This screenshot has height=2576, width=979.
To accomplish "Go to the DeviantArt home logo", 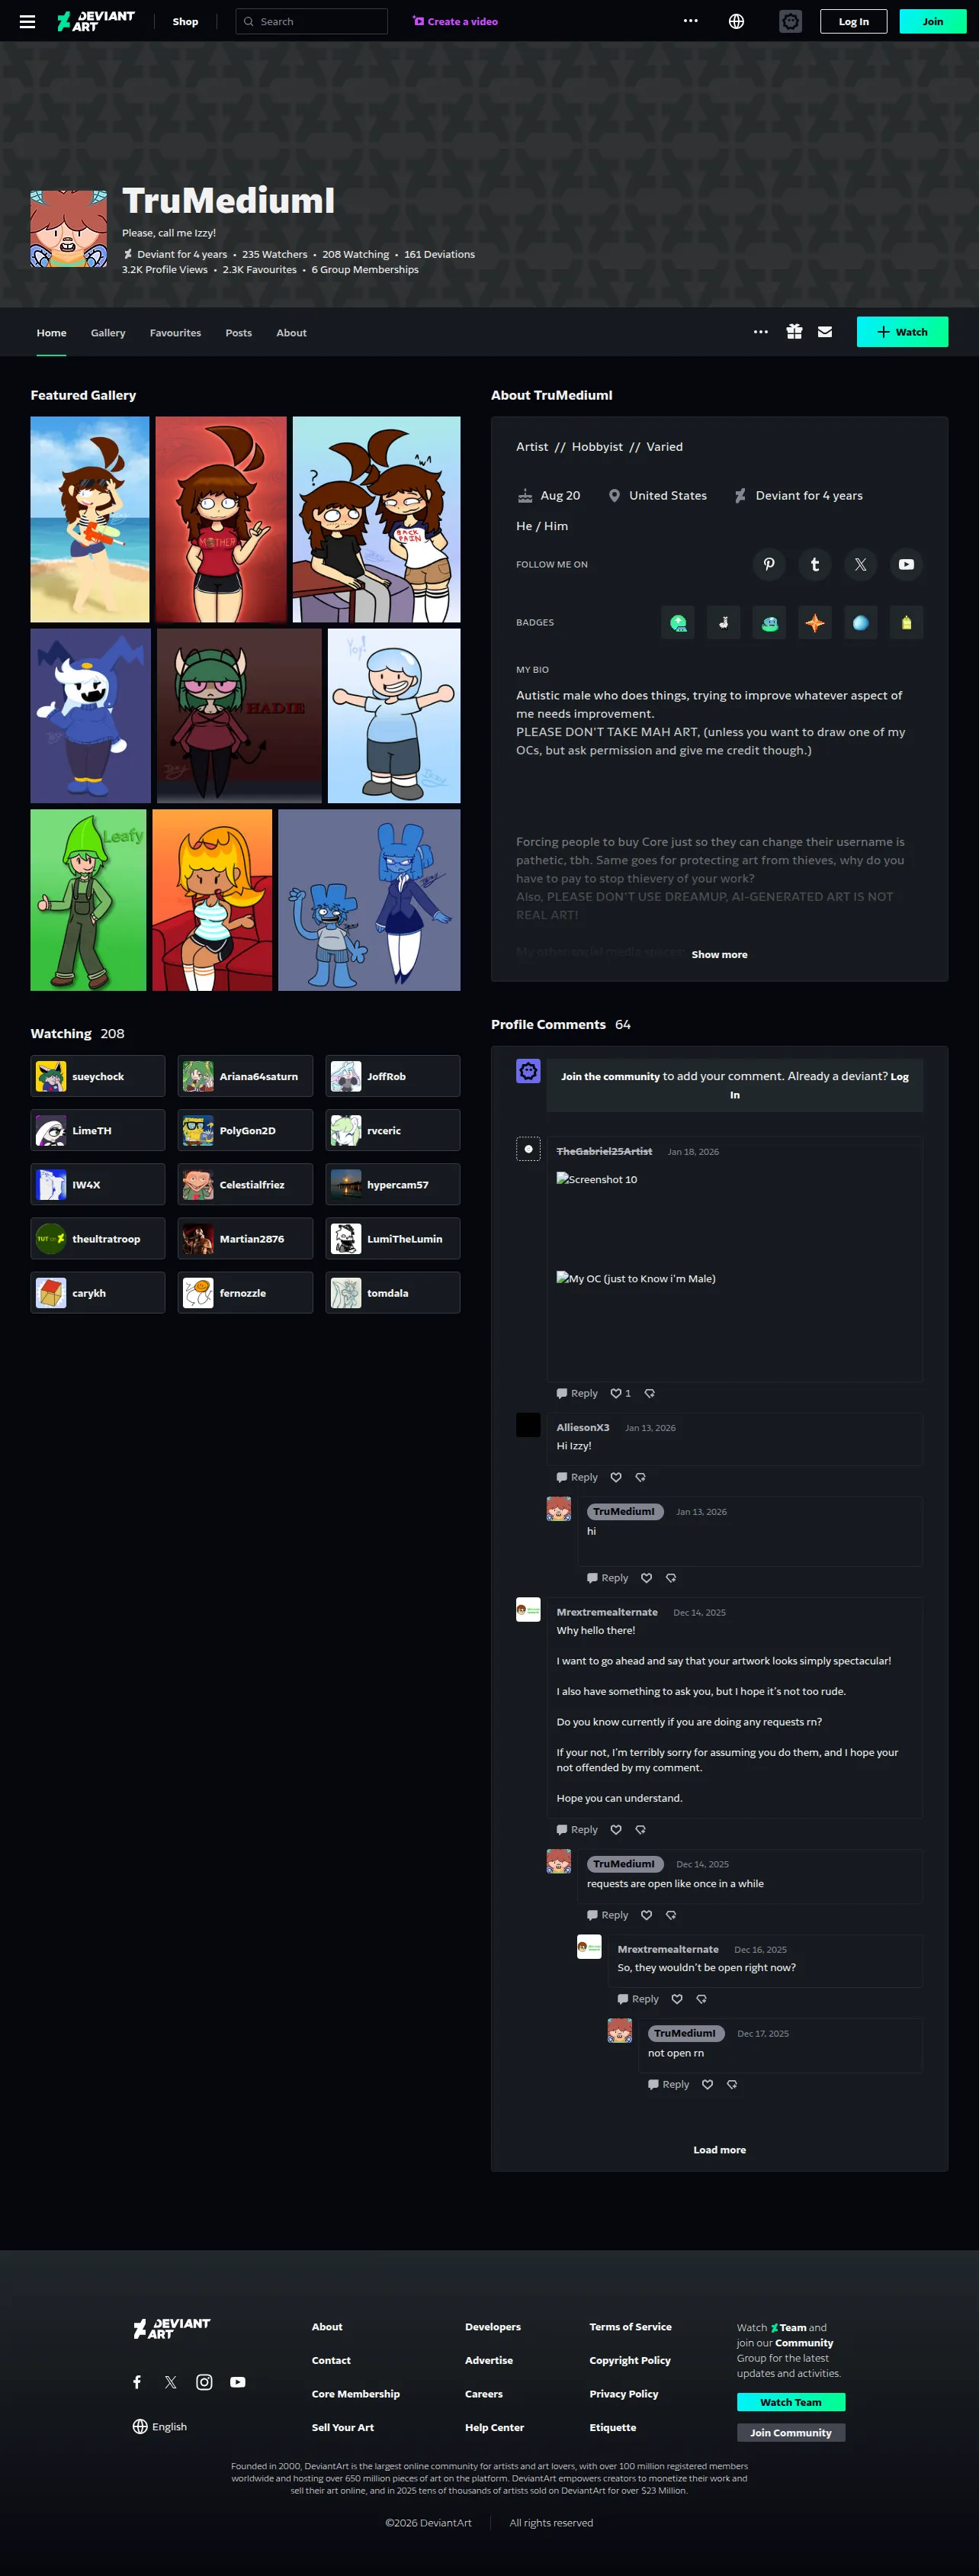I will point(96,21).
